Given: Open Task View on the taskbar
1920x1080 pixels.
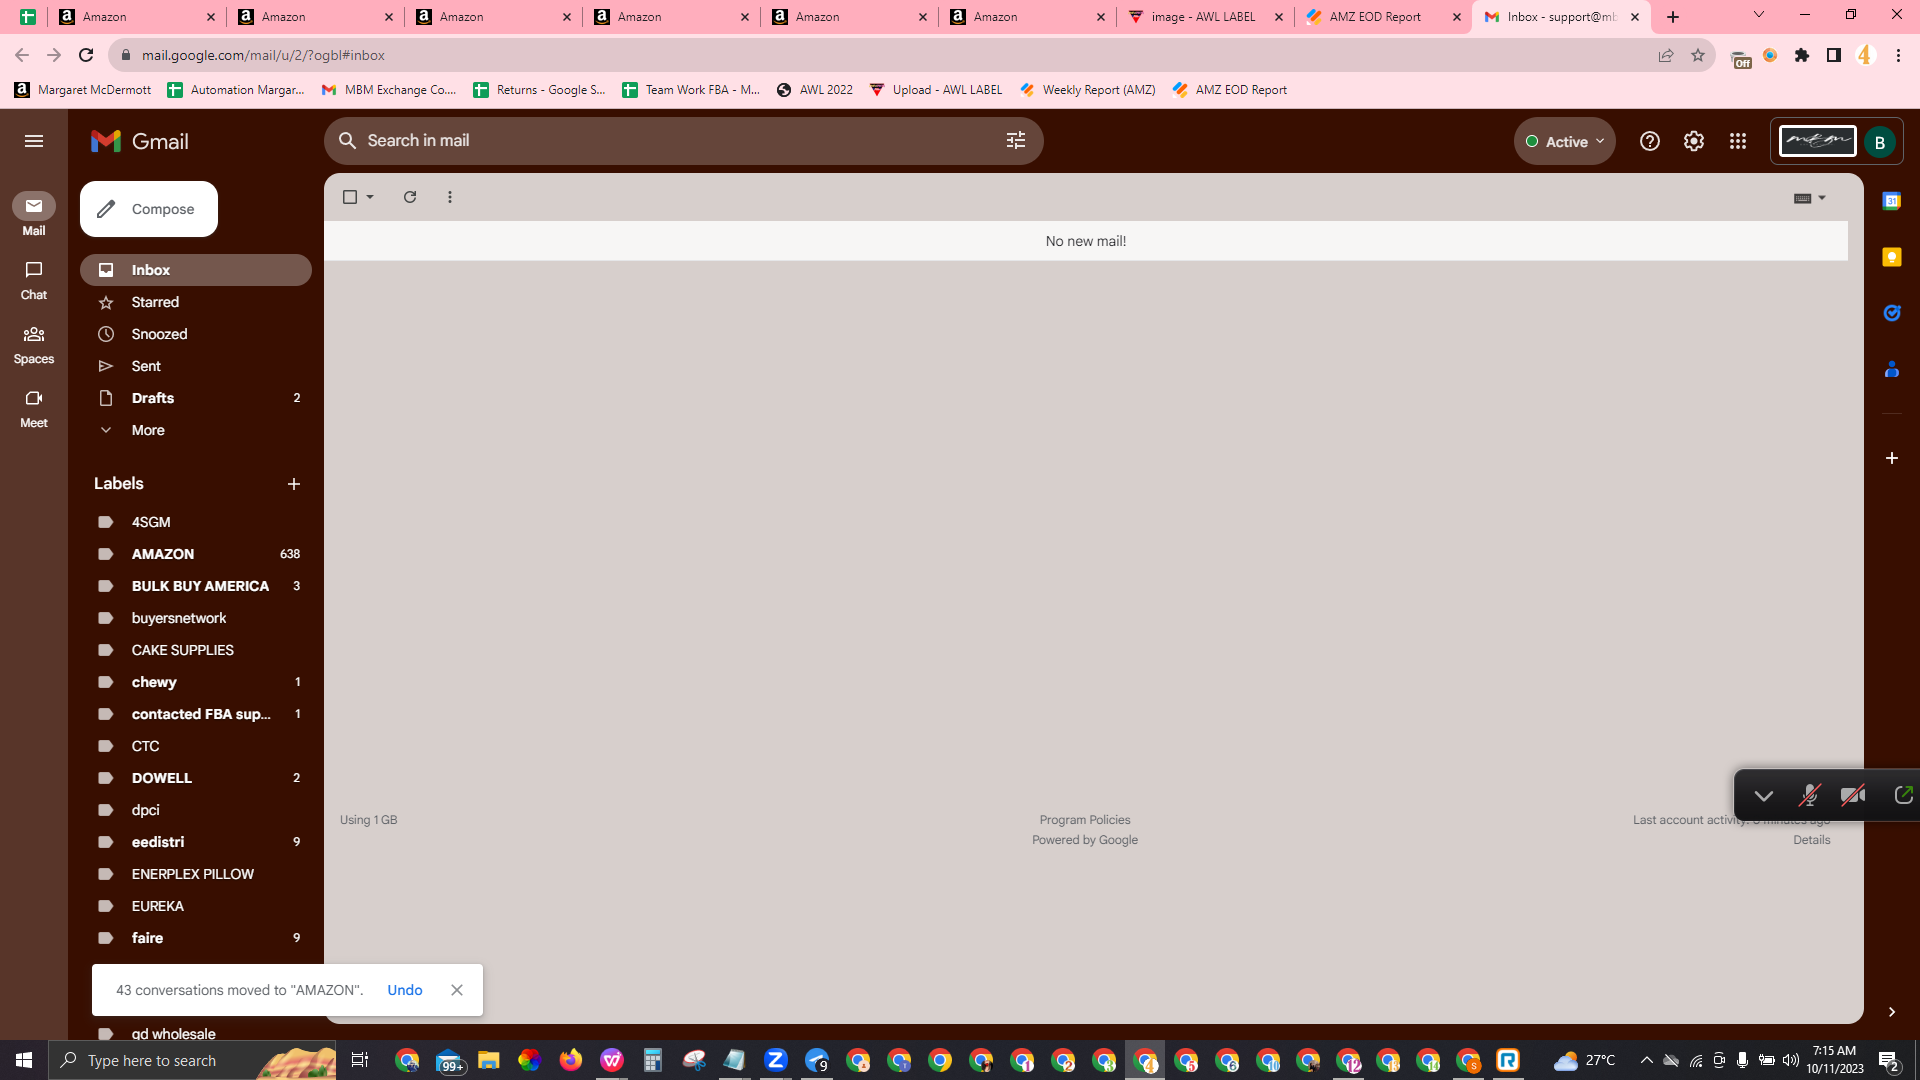Looking at the screenshot, I should click(x=360, y=1060).
